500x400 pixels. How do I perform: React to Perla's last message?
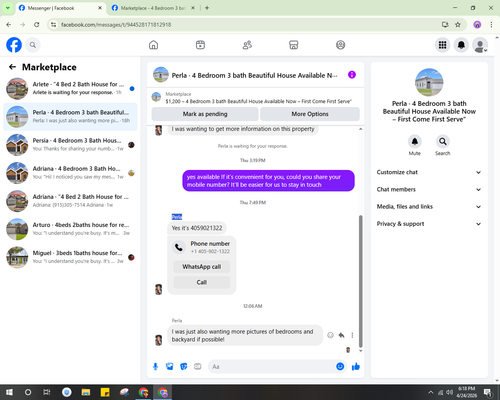pos(330,335)
